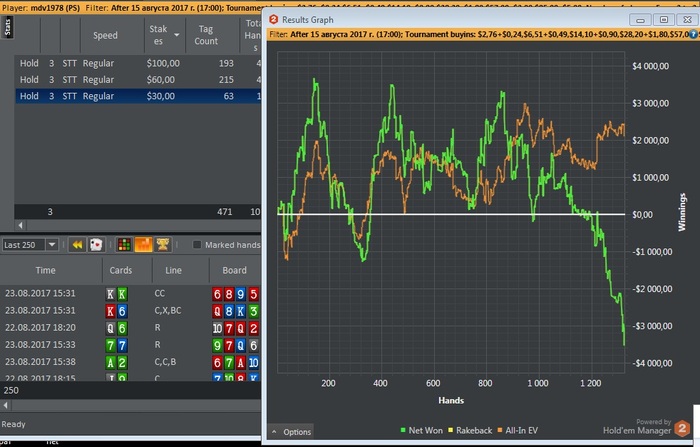Viewport: 700px width, 447px height.
Task: Click the Last 250 input field
Action: [23, 245]
